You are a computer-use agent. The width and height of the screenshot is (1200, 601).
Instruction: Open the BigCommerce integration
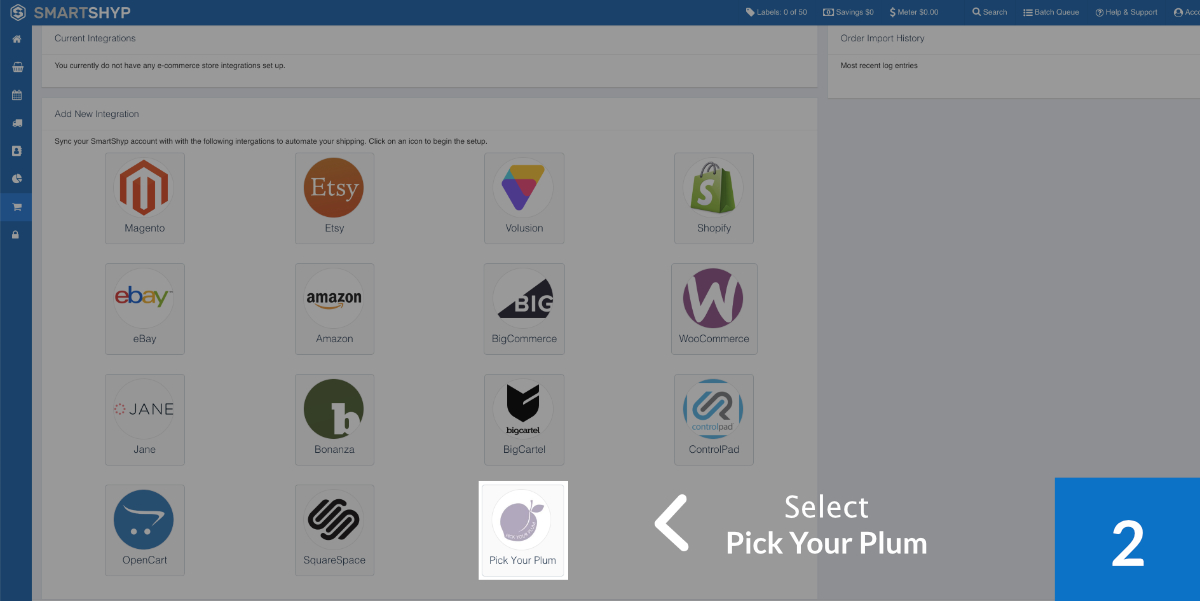pos(524,308)
